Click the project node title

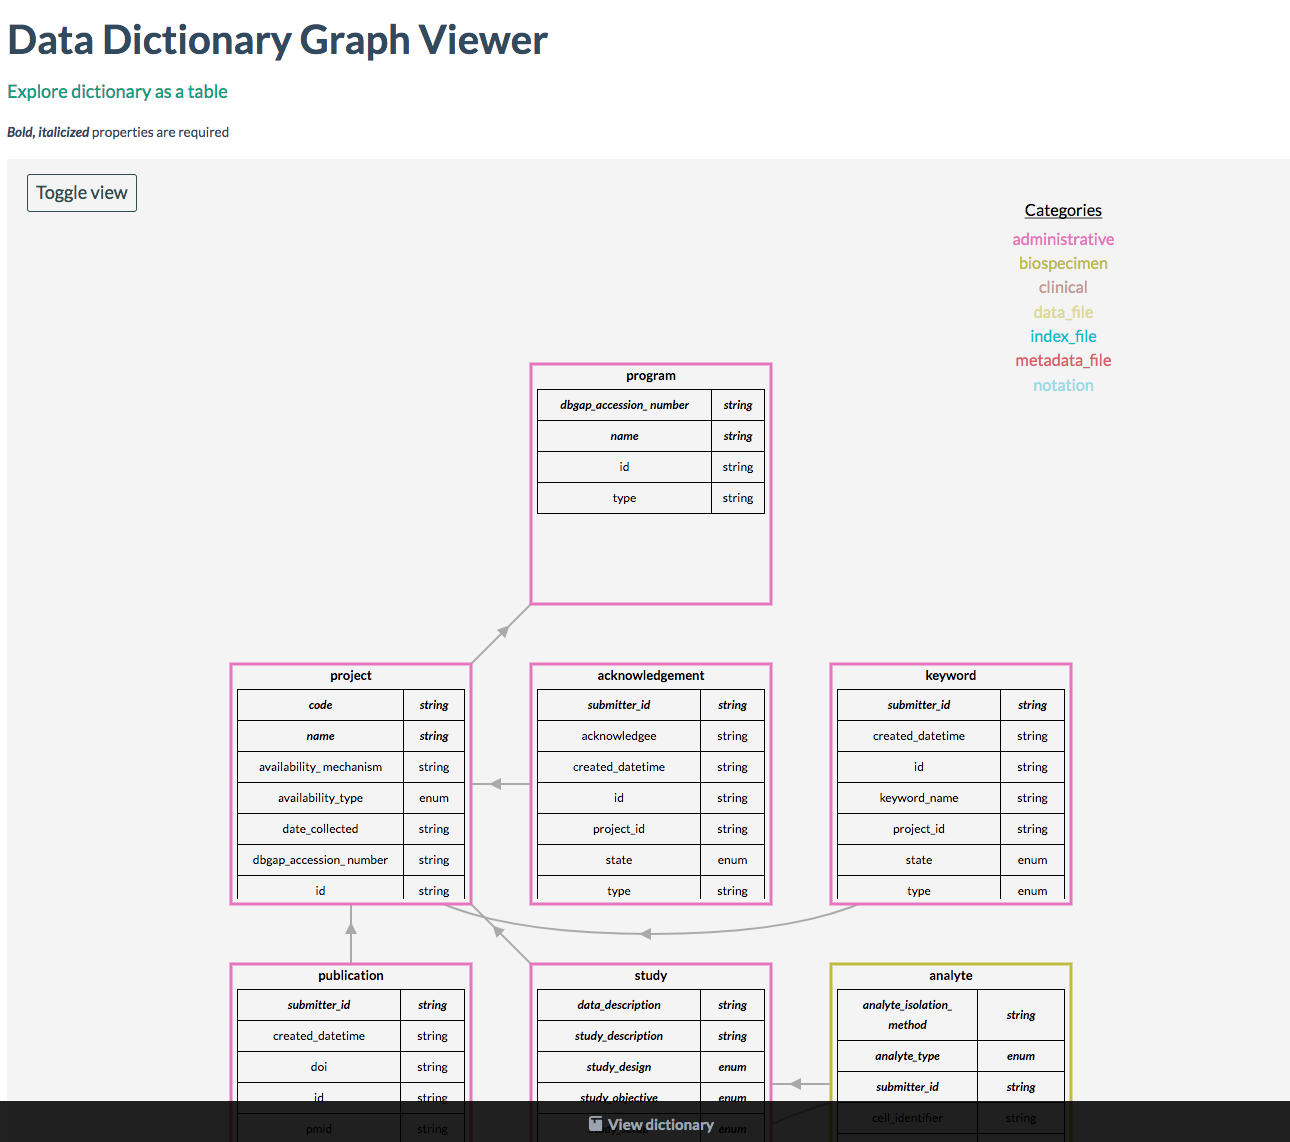tap(351, 676)
